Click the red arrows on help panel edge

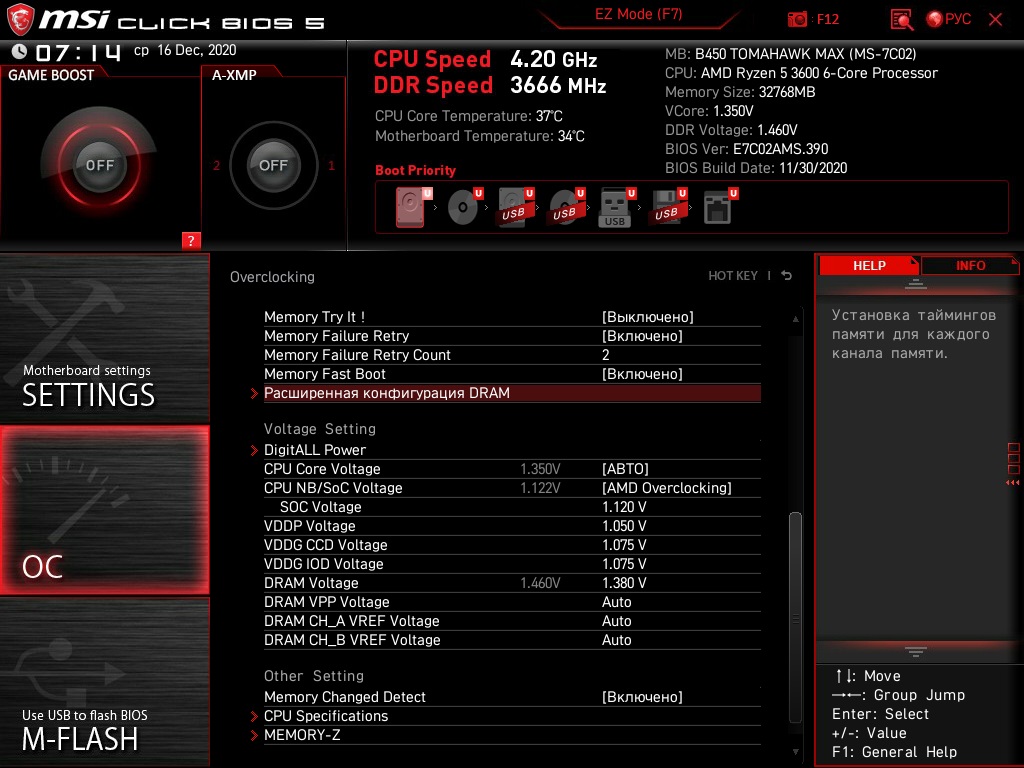coord(1012,483)
